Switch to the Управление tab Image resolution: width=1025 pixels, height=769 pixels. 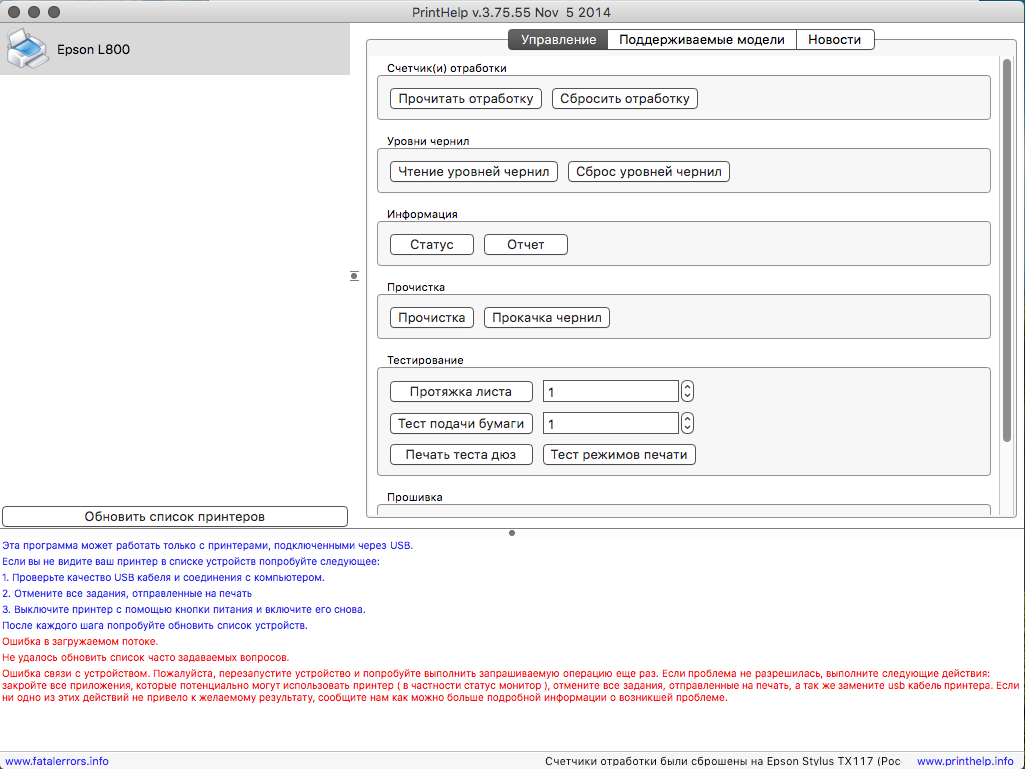click(558, 40)
